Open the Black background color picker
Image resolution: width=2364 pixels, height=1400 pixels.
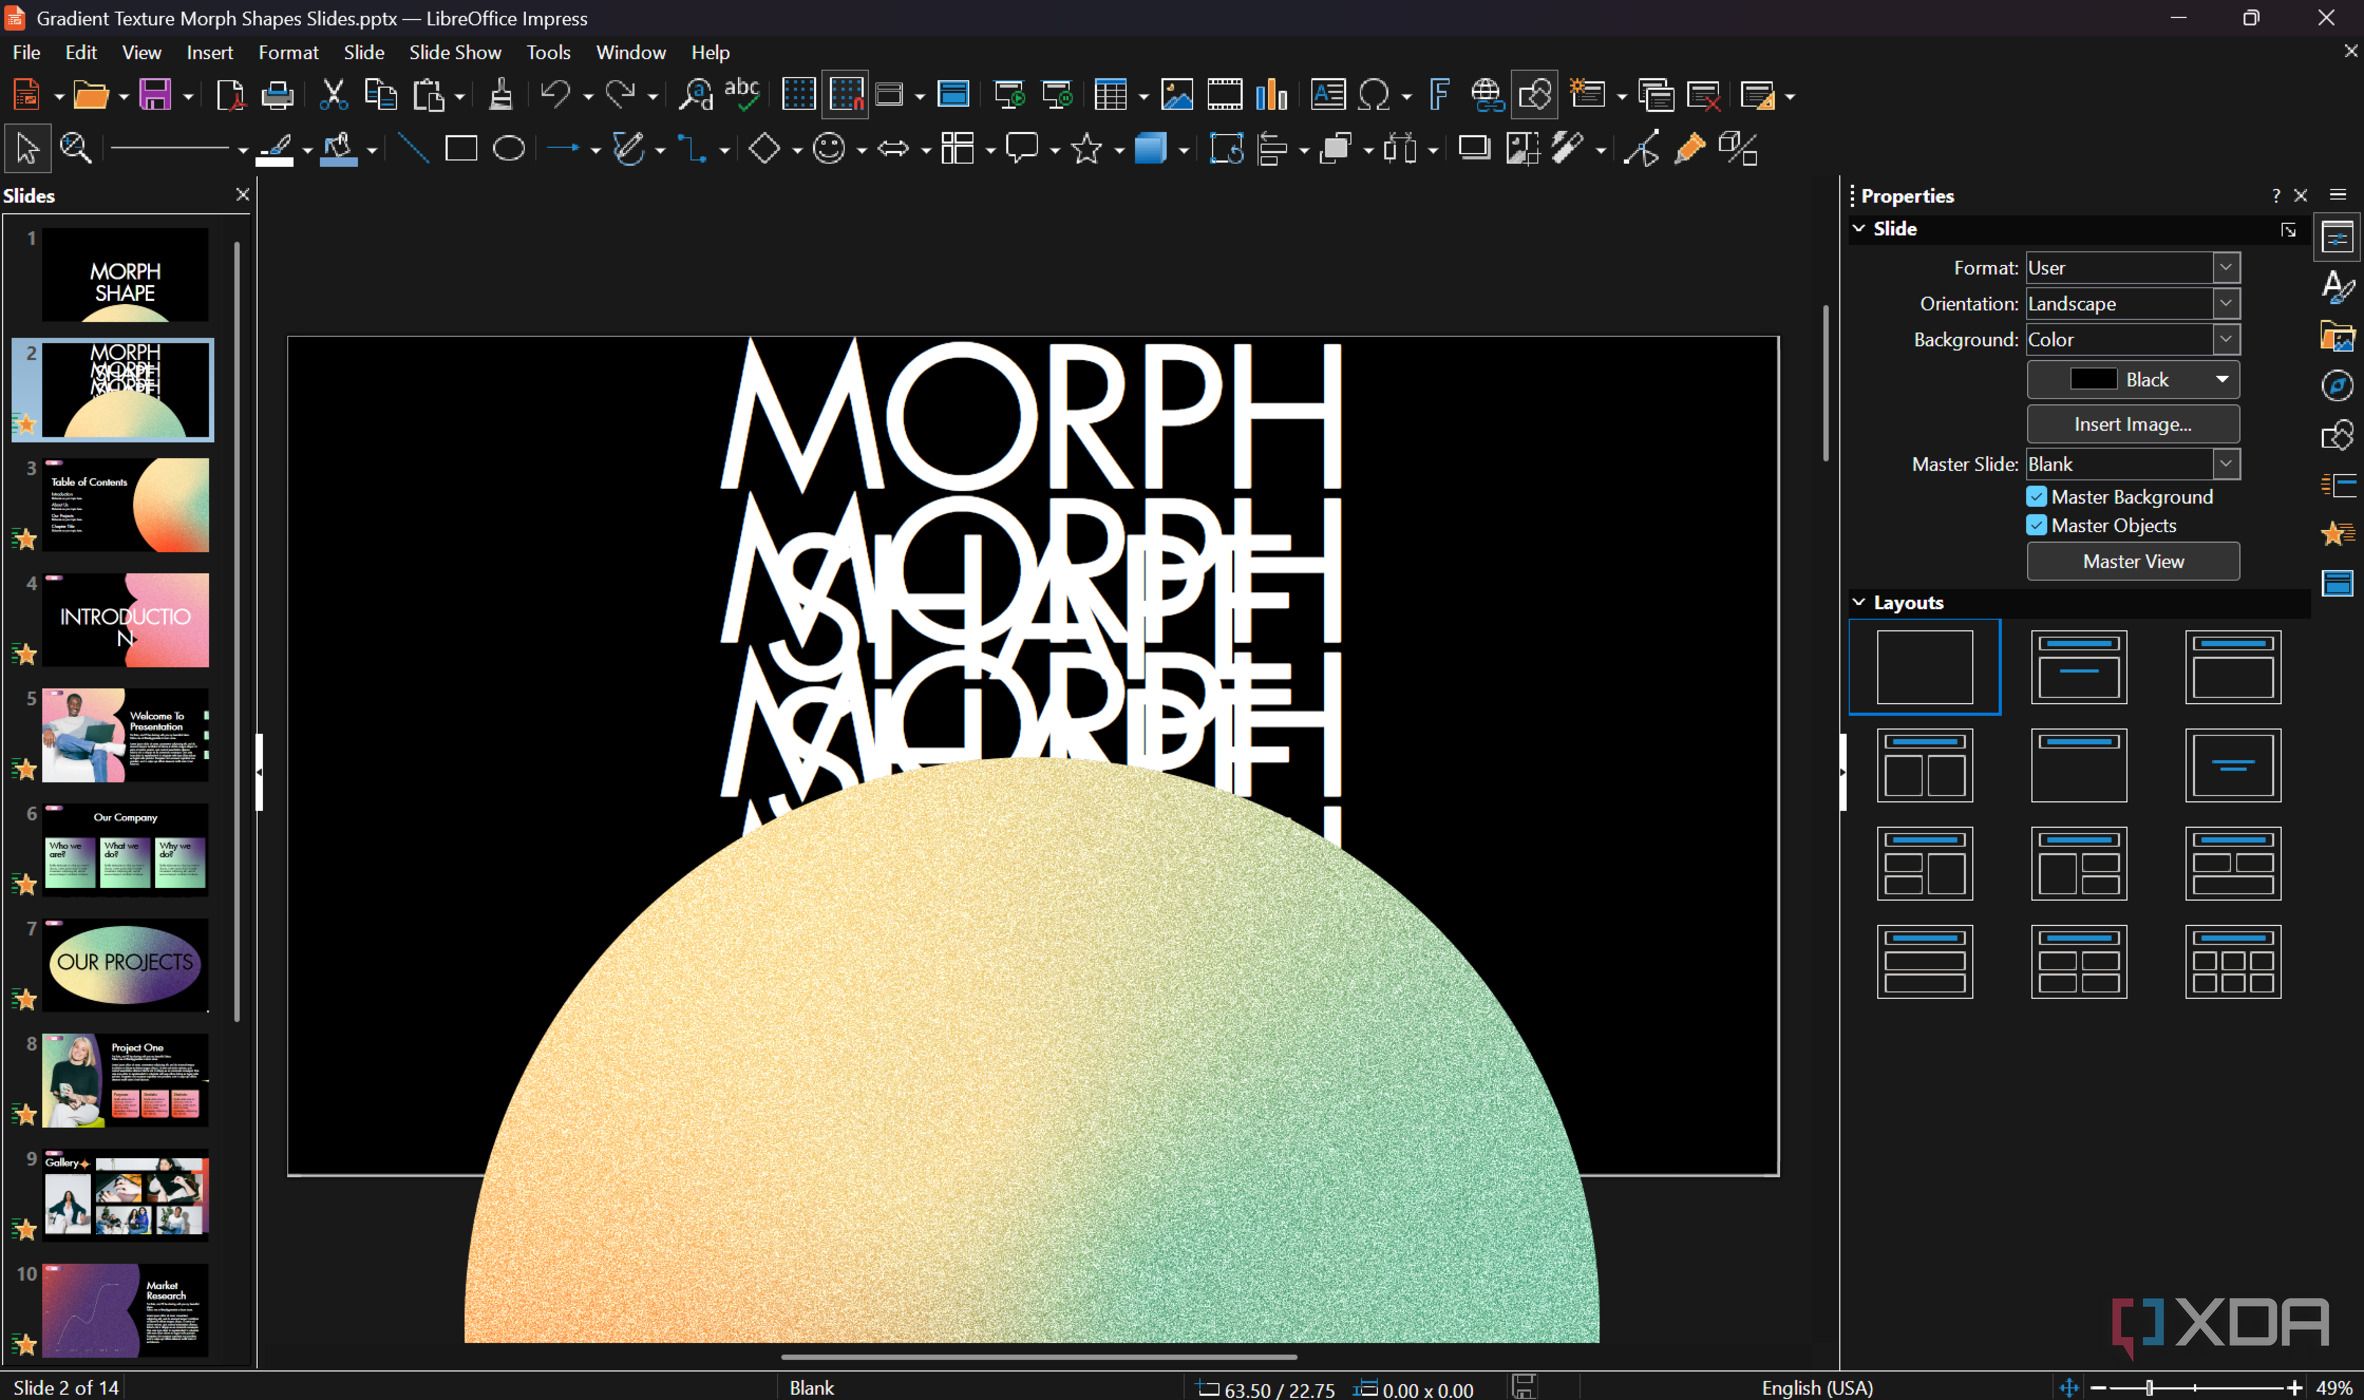point(2133,380)
